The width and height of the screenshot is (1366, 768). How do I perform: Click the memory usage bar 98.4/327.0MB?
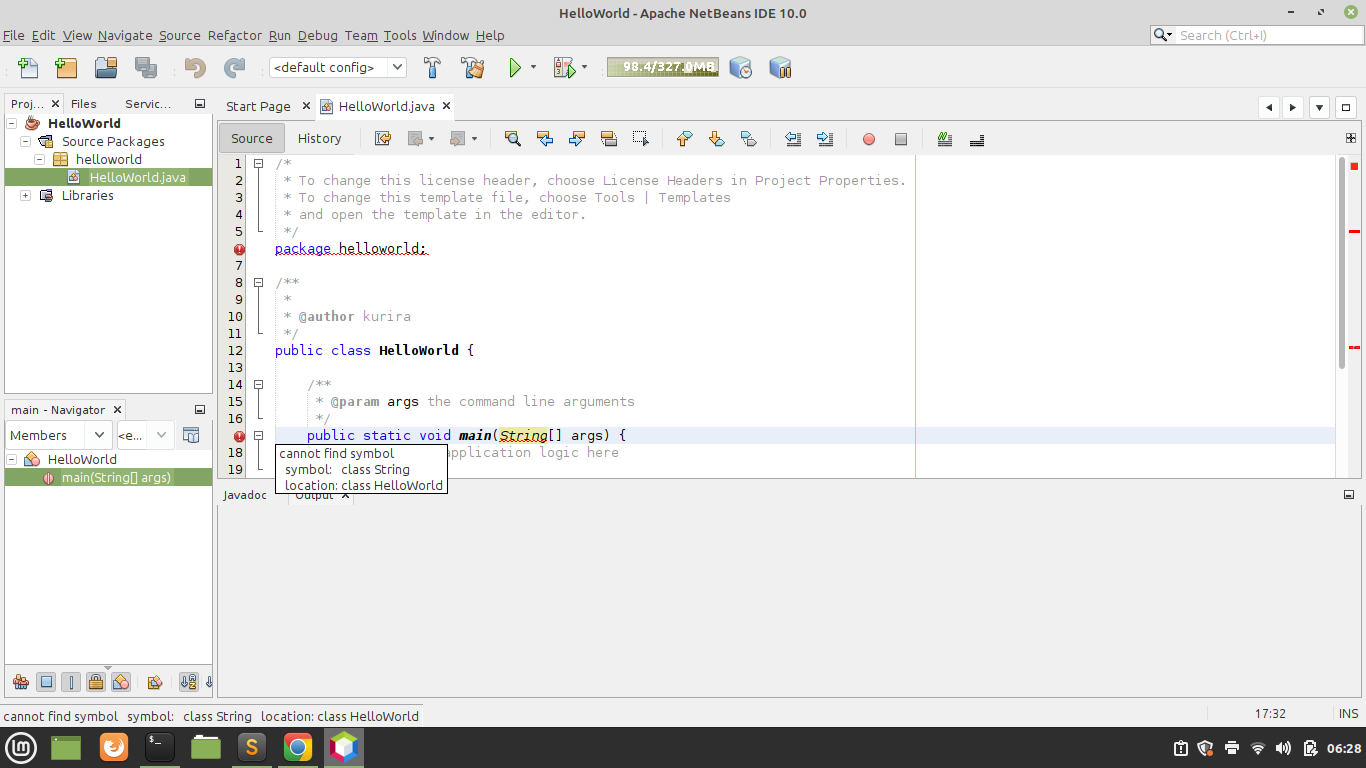coord(662,68)
